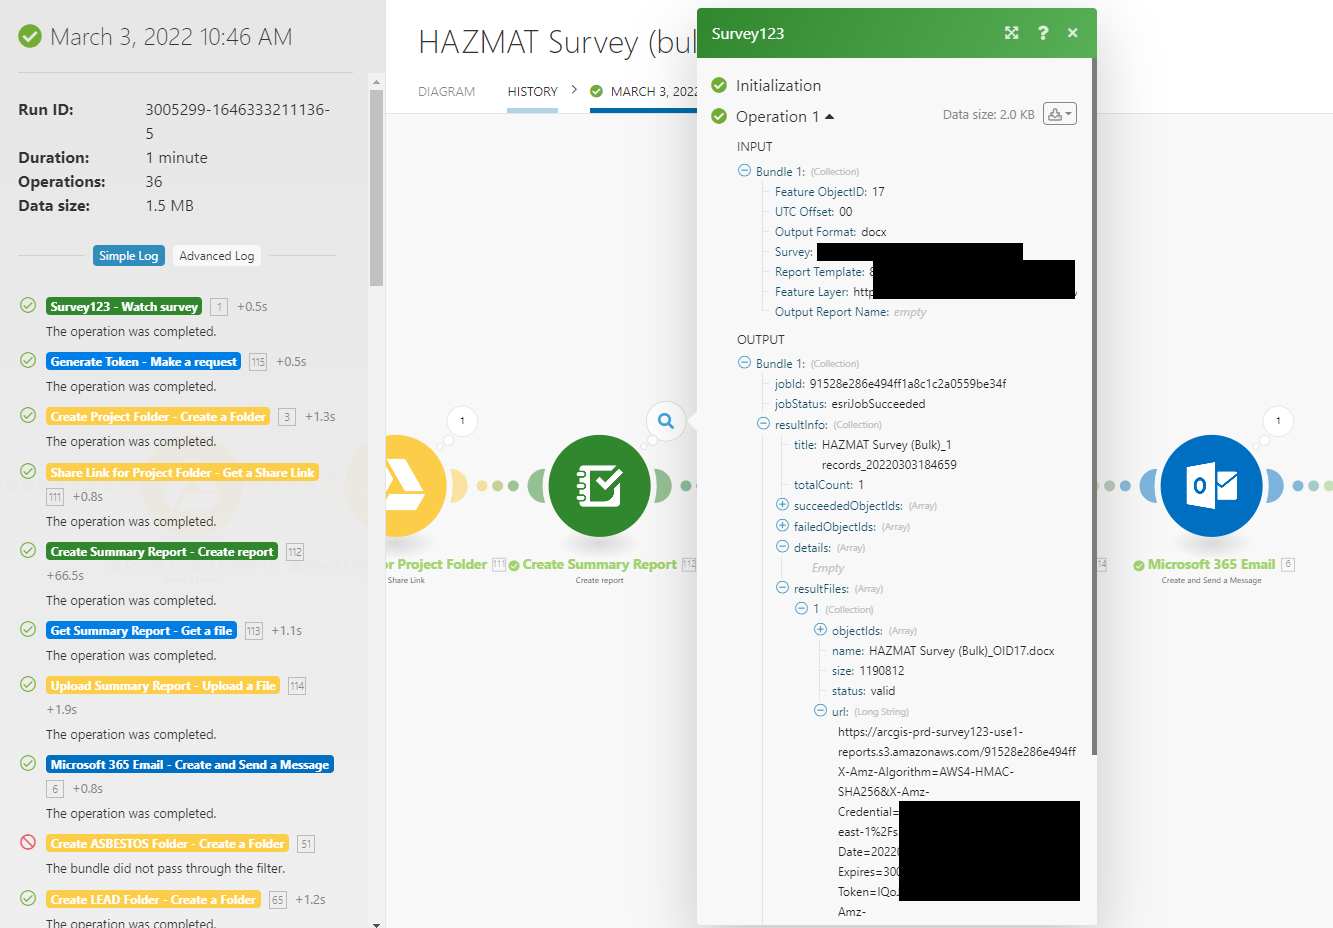Click the green Create Summary Report module
Image resolution: width=1333 pixels, height=928 pixels.
pos(598,486)
